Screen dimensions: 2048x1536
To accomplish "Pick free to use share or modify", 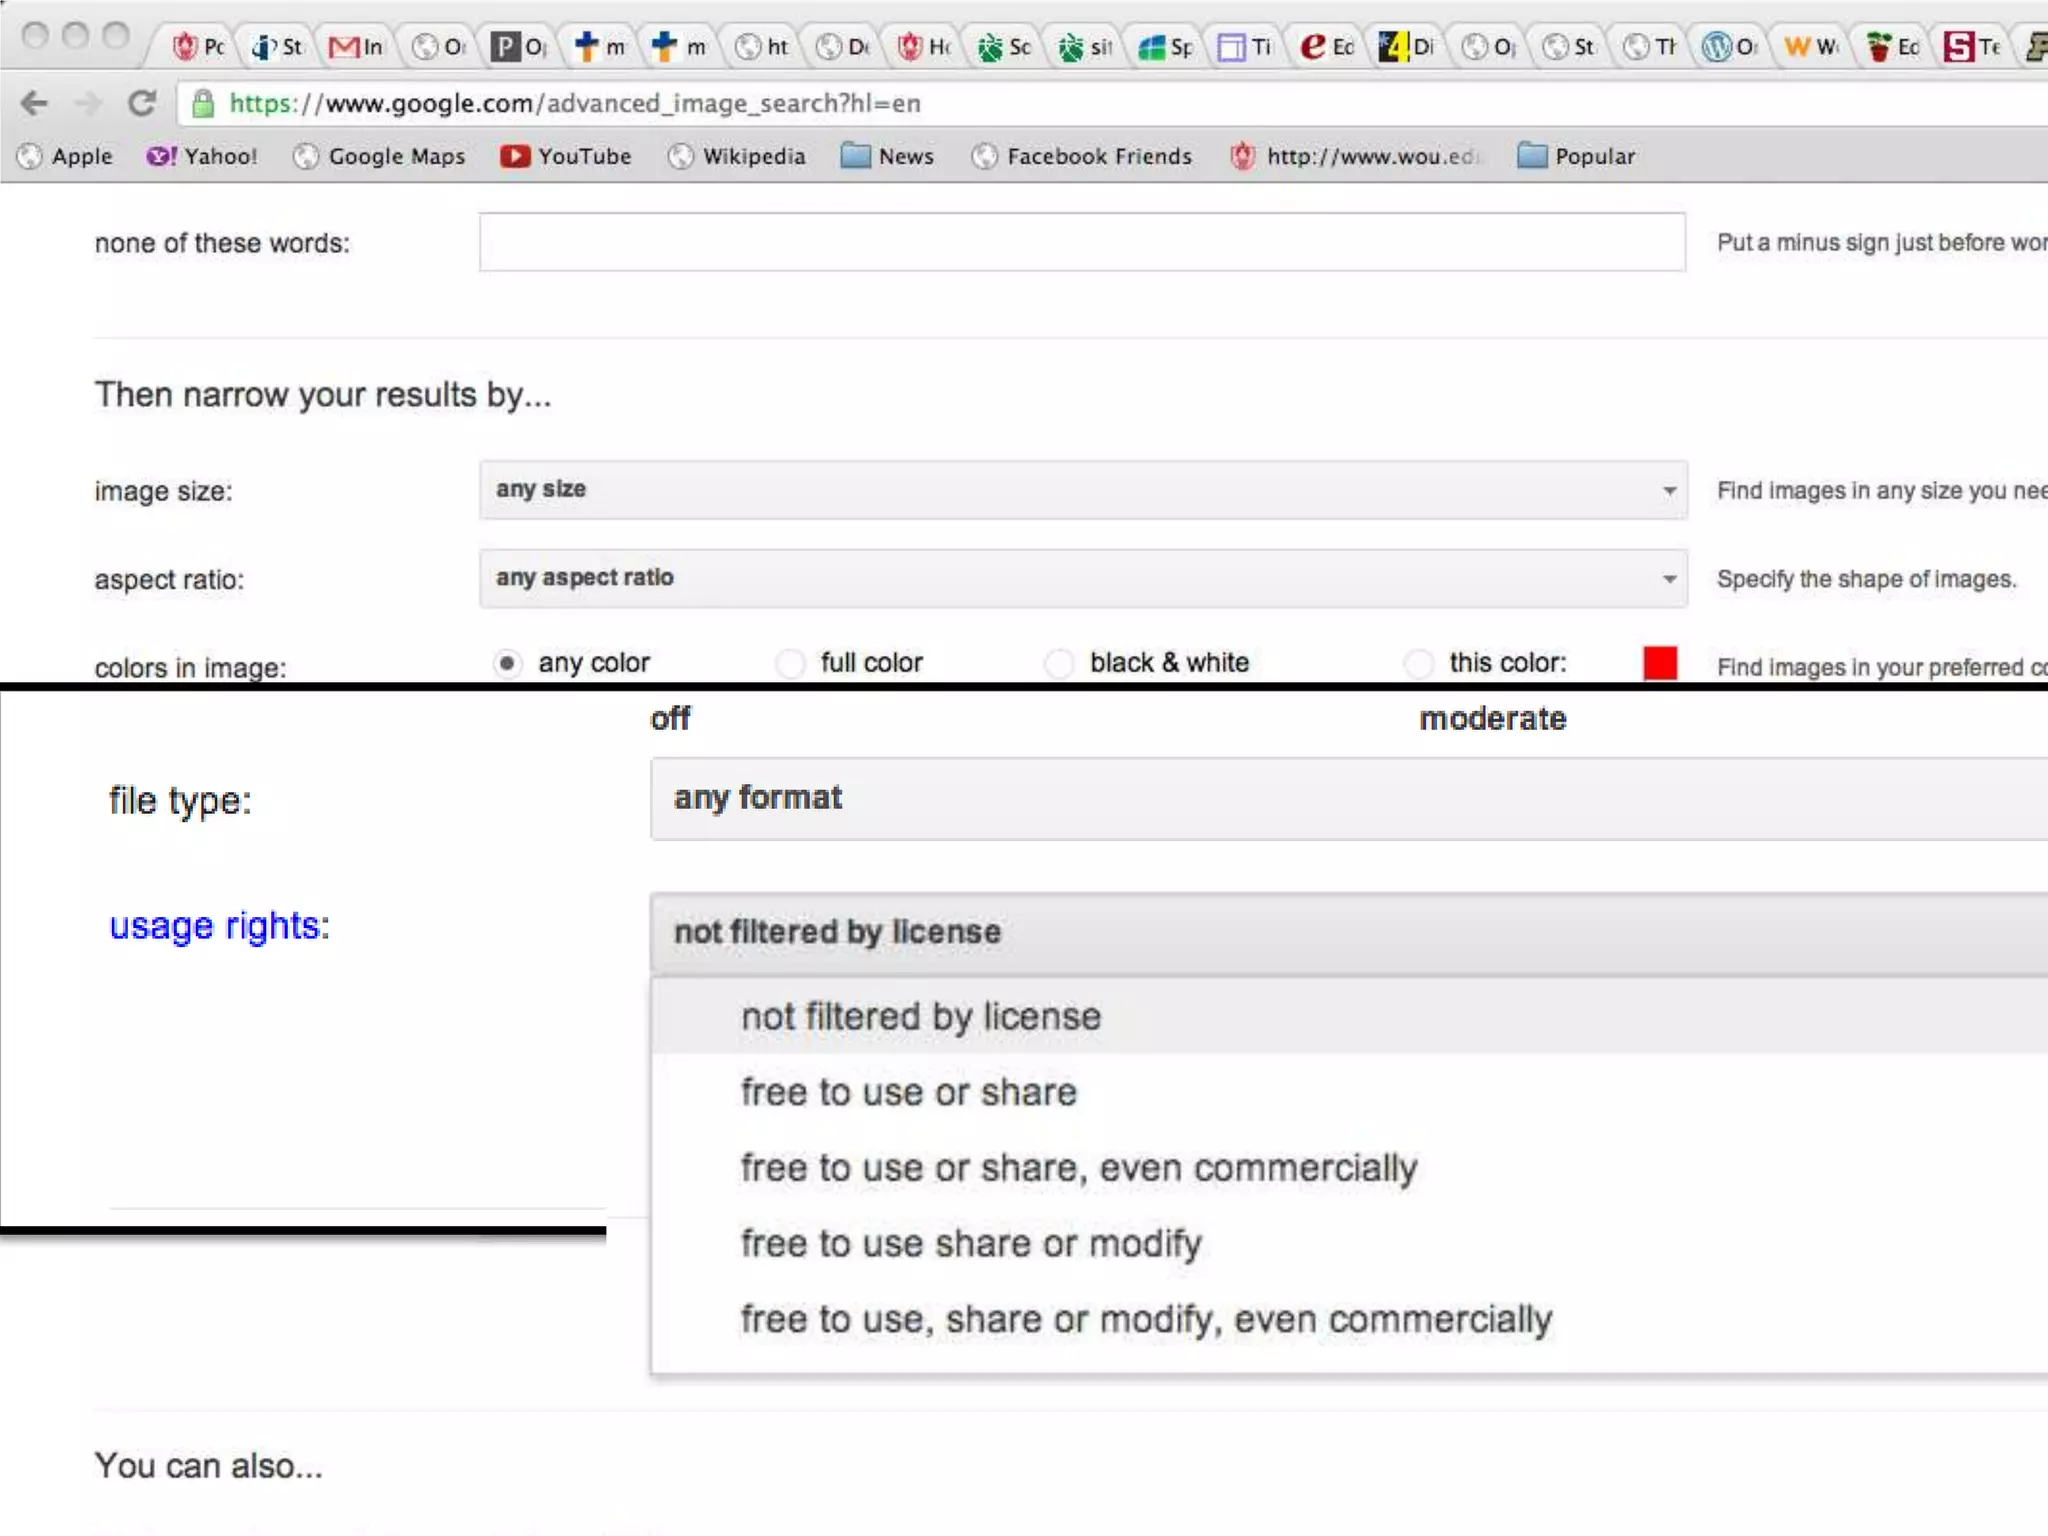I will [x=970, y=1244].
